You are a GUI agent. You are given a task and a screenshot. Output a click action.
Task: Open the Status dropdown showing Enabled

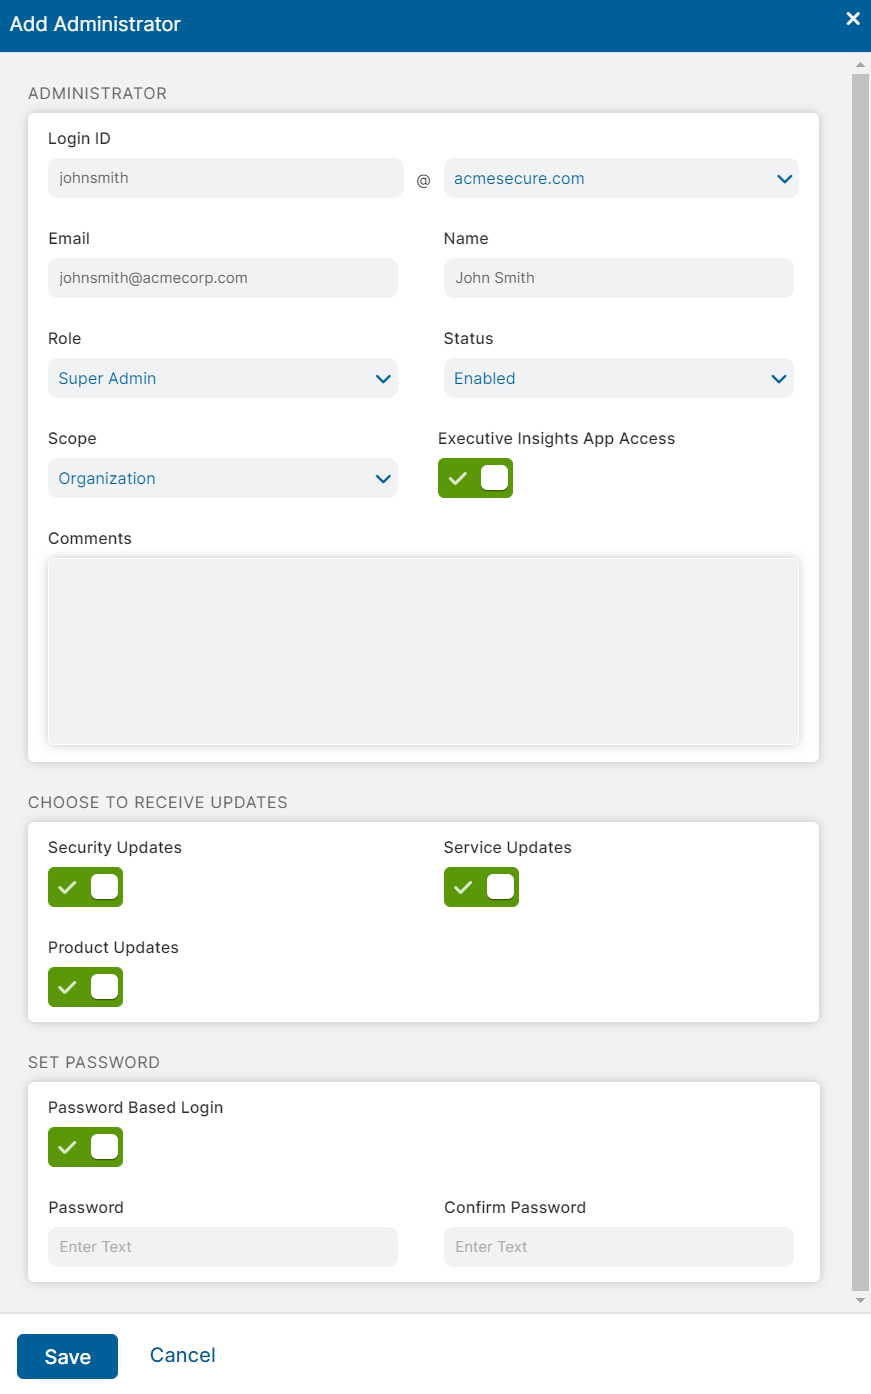618,378
